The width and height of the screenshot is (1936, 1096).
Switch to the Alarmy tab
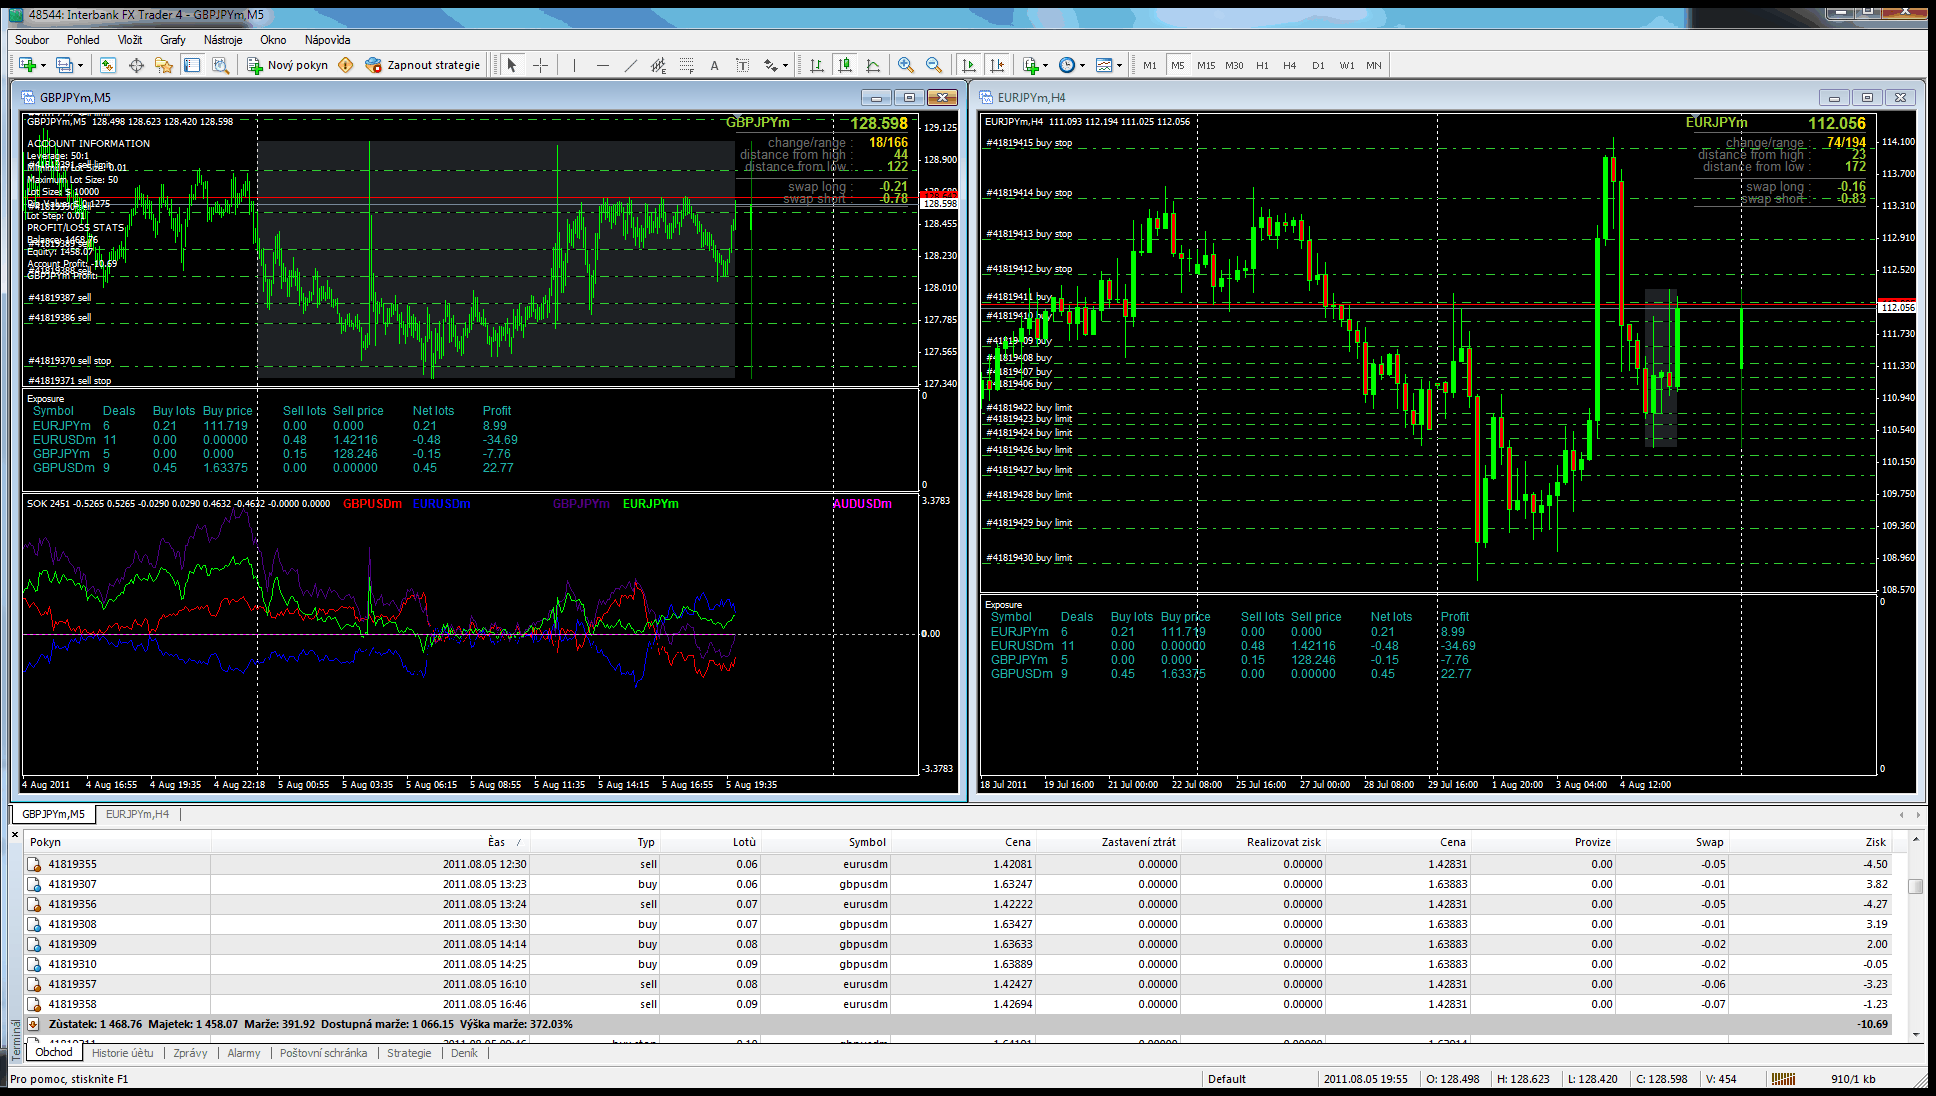(x=243, y=1053)
